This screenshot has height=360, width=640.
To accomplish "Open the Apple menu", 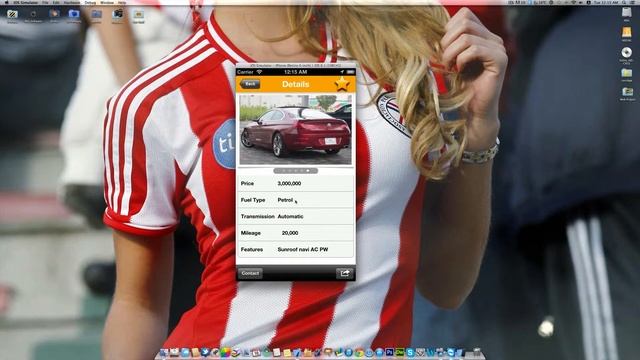I will [x=7, y=2].
